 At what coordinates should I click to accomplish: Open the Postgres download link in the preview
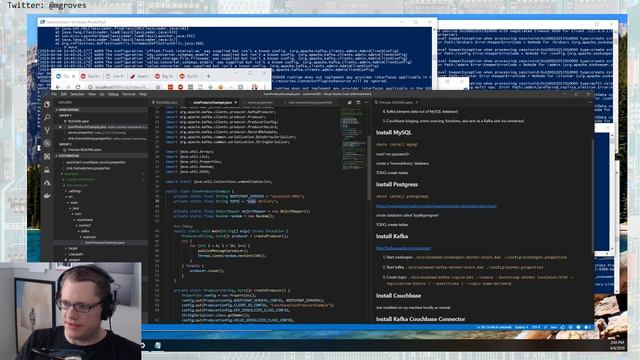click(436, 206)
